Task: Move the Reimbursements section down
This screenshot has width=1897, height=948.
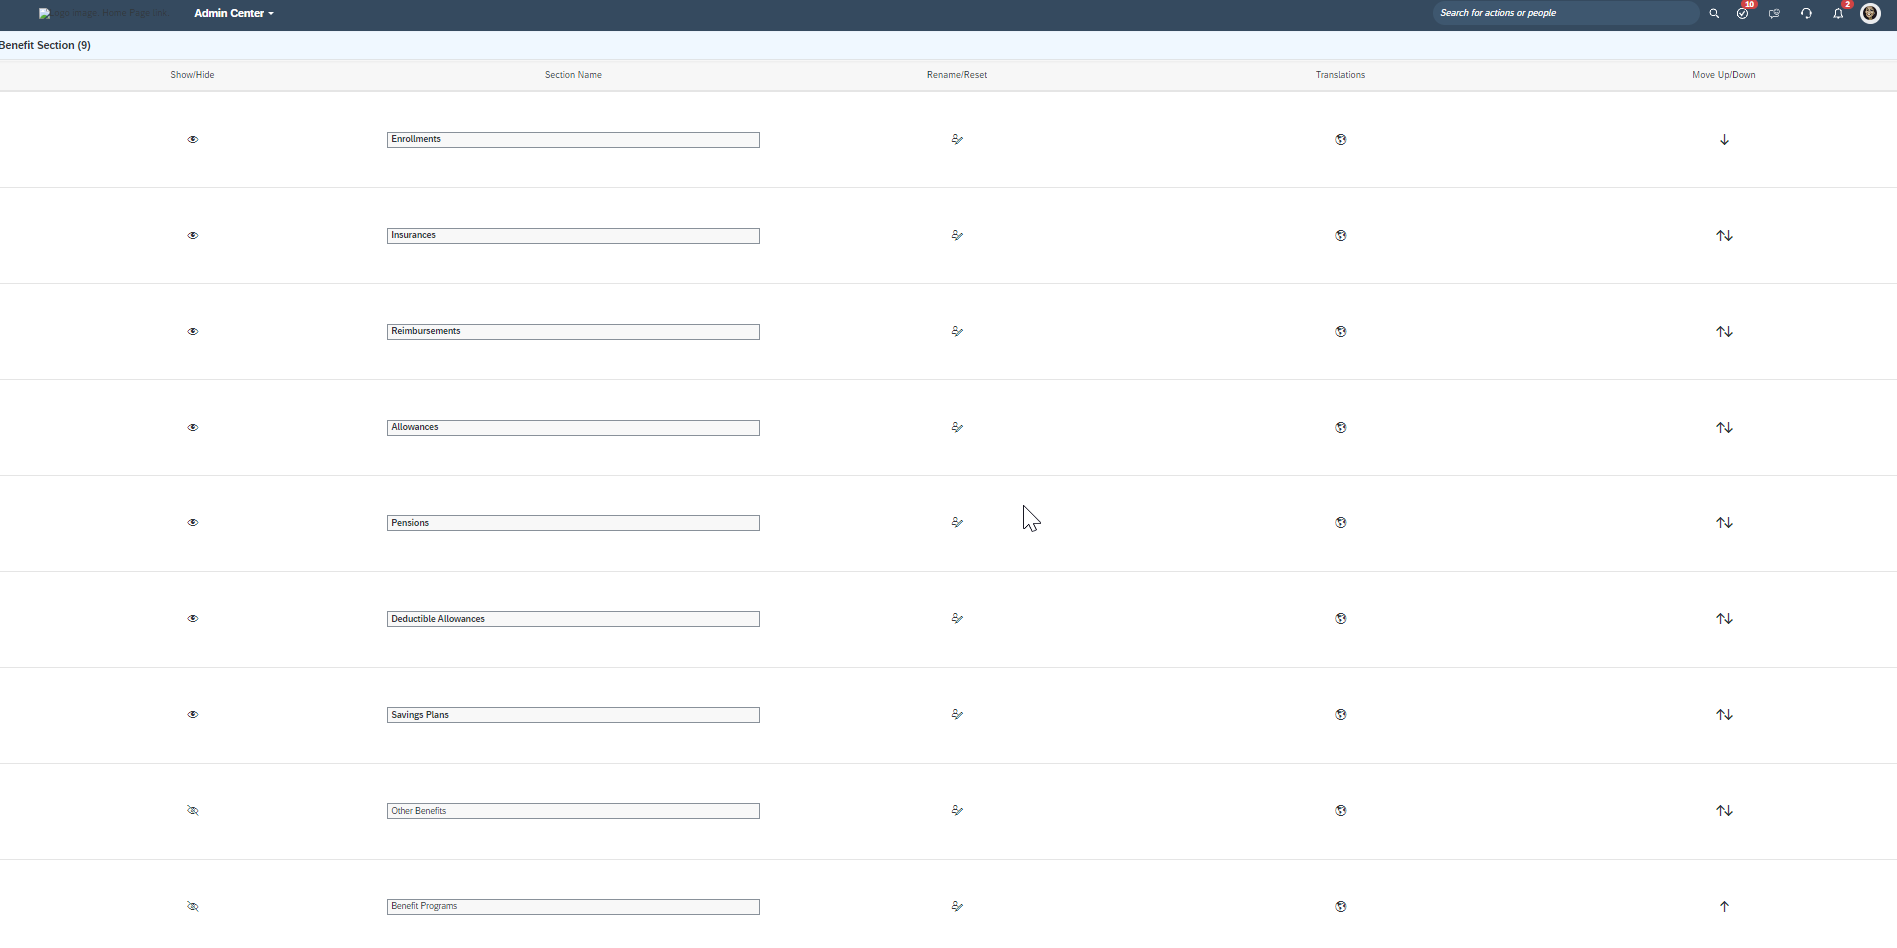Action: pos(1729,332)
